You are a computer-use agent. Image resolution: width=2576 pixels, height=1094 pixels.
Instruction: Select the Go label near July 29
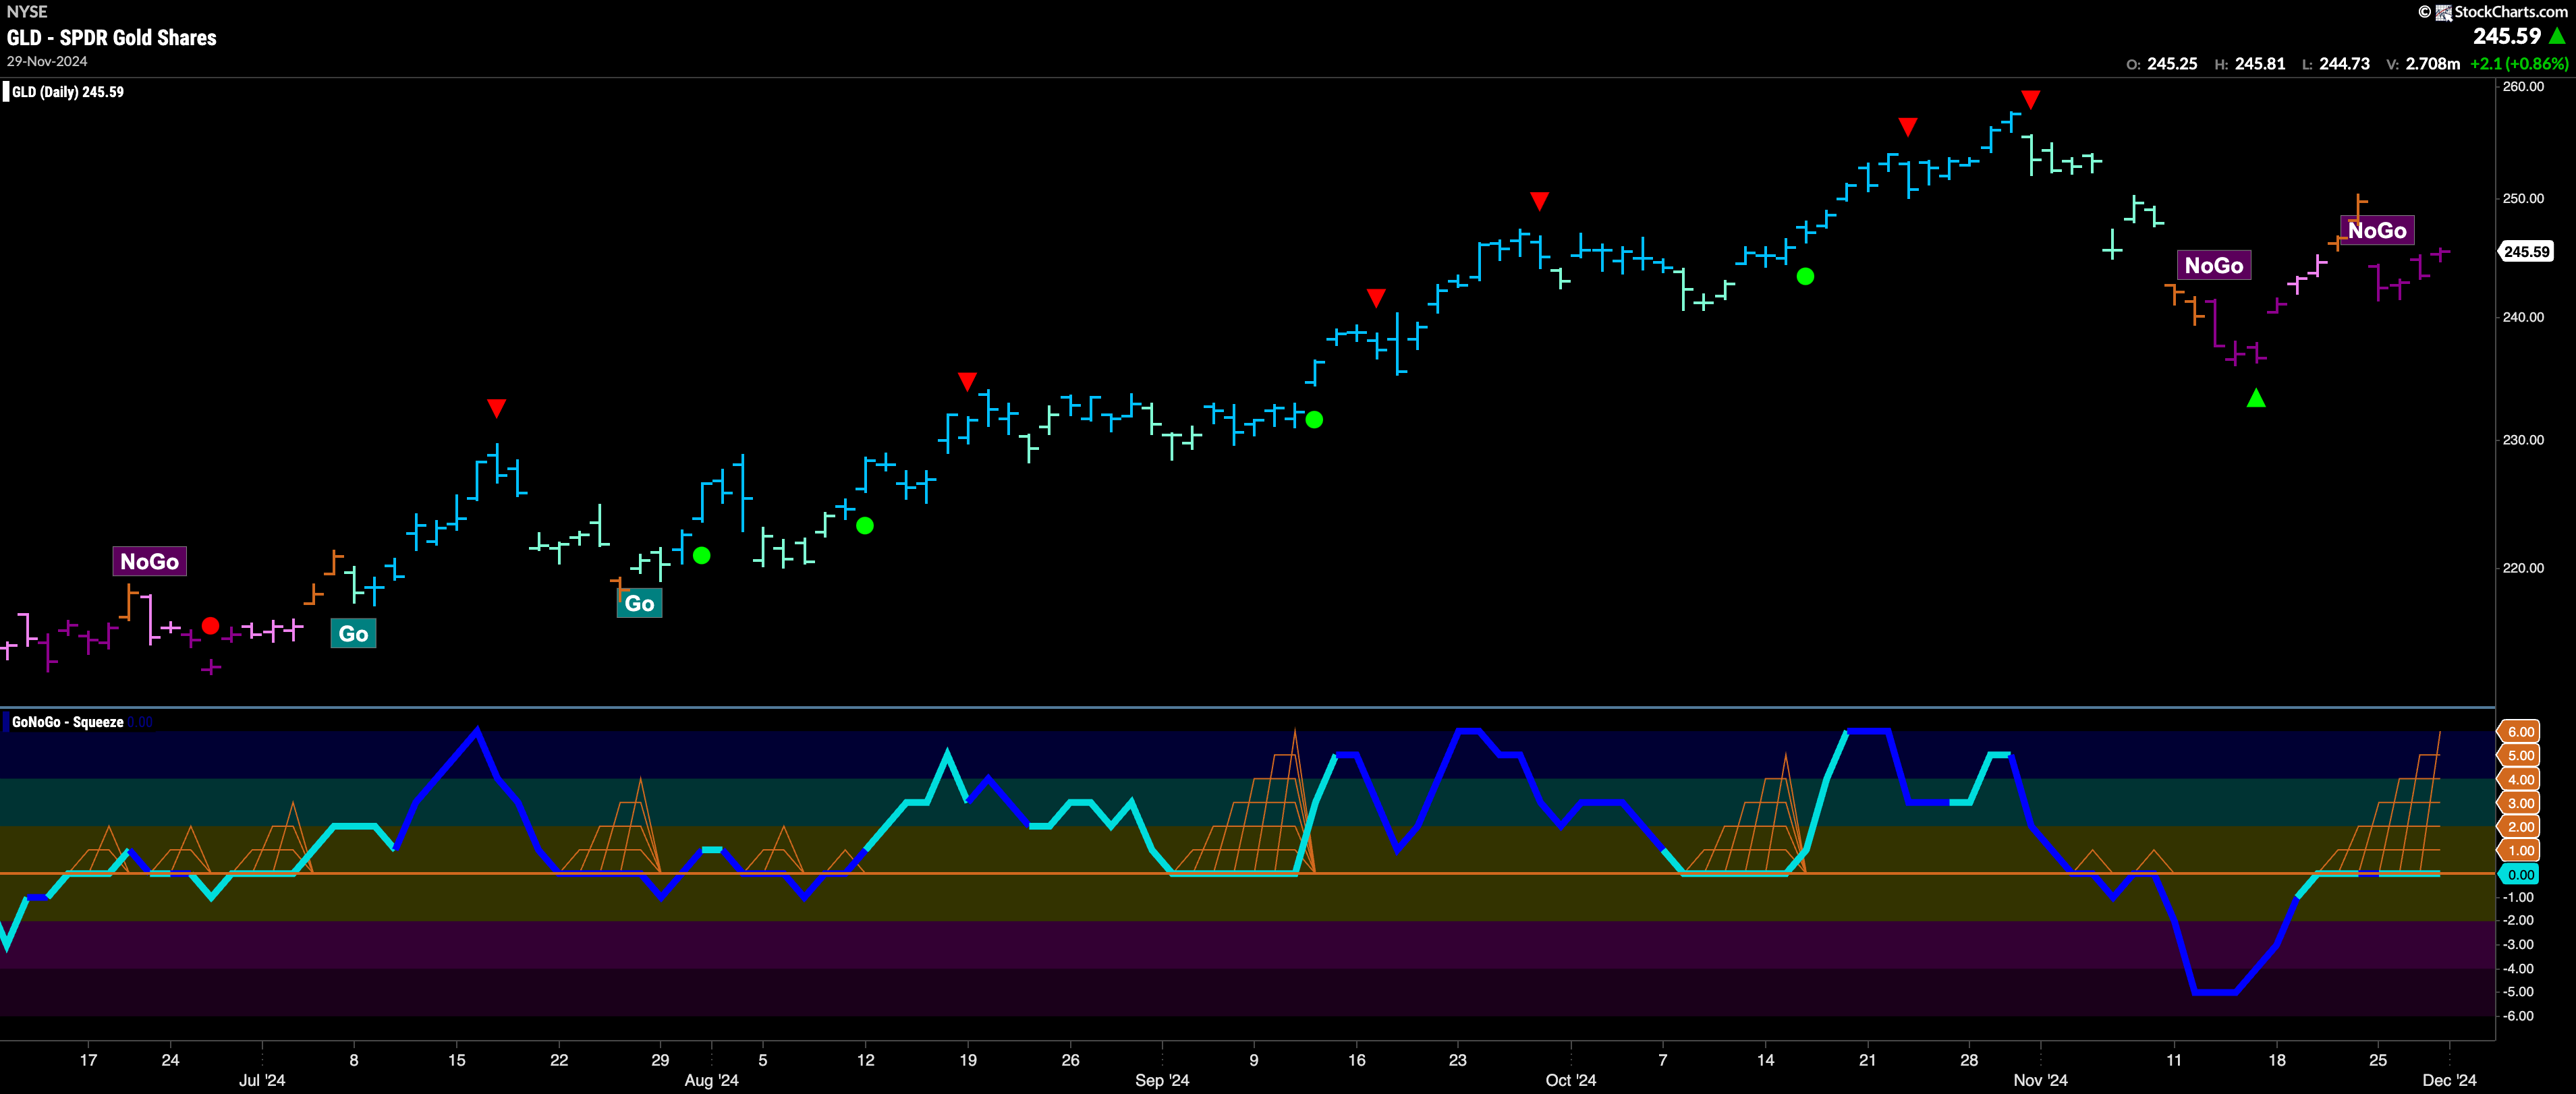(639, 603)
